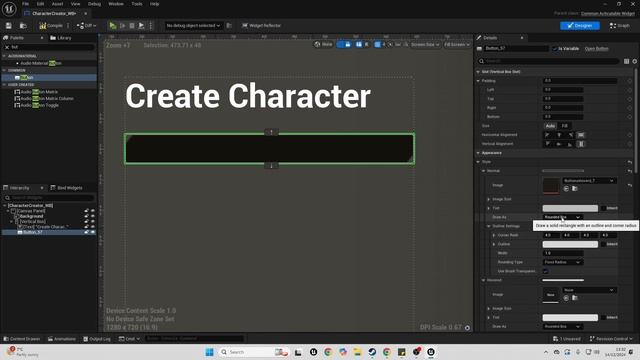This screenshot has width=640, height=360.
Task: Open the Debug menu
Action: [94, 4]
